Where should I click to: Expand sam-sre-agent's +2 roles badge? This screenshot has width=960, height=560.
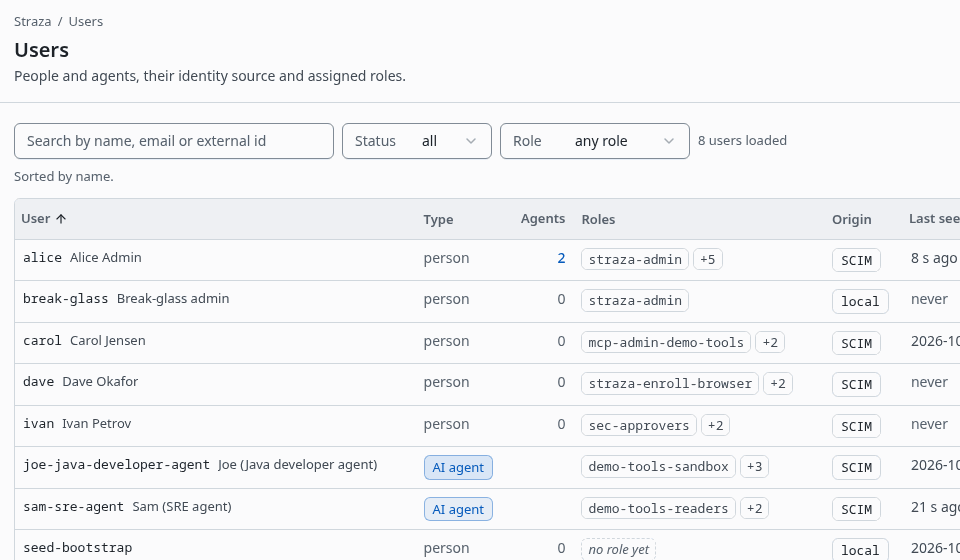tap(754, 509)
